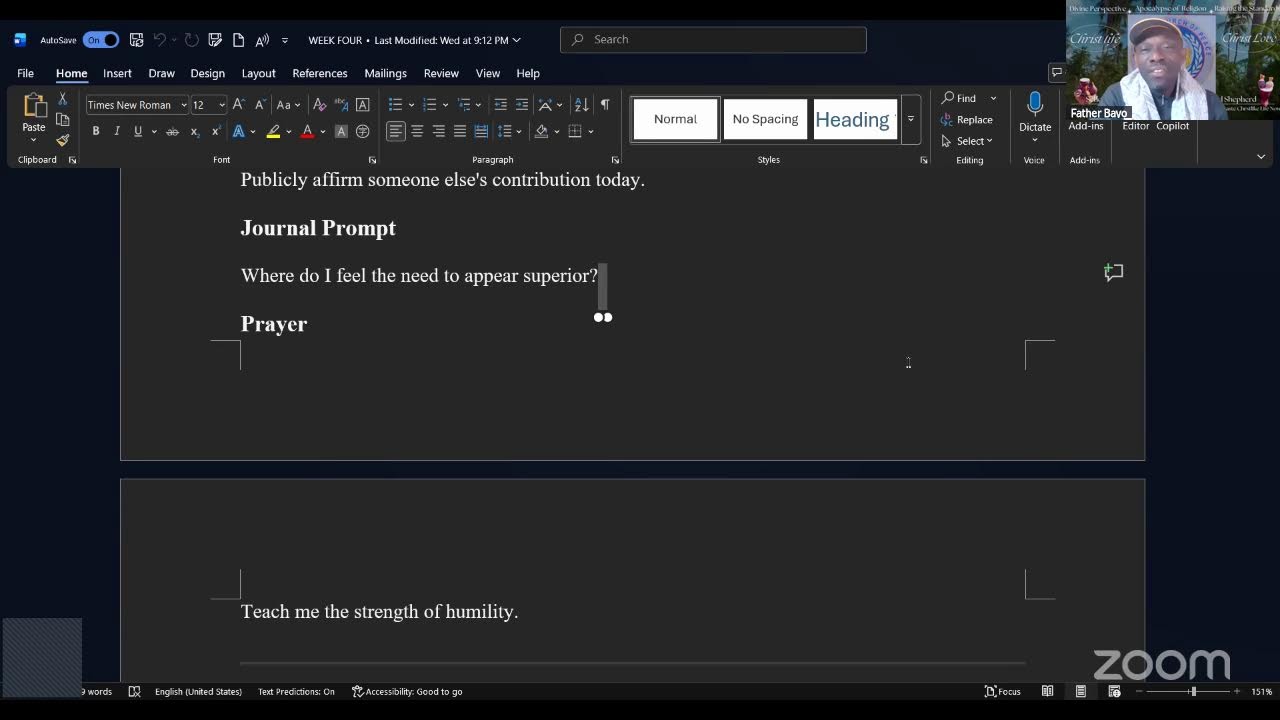Switch to the Review tab
Viewport: 1280px width, 720px height.
(441, 73)
